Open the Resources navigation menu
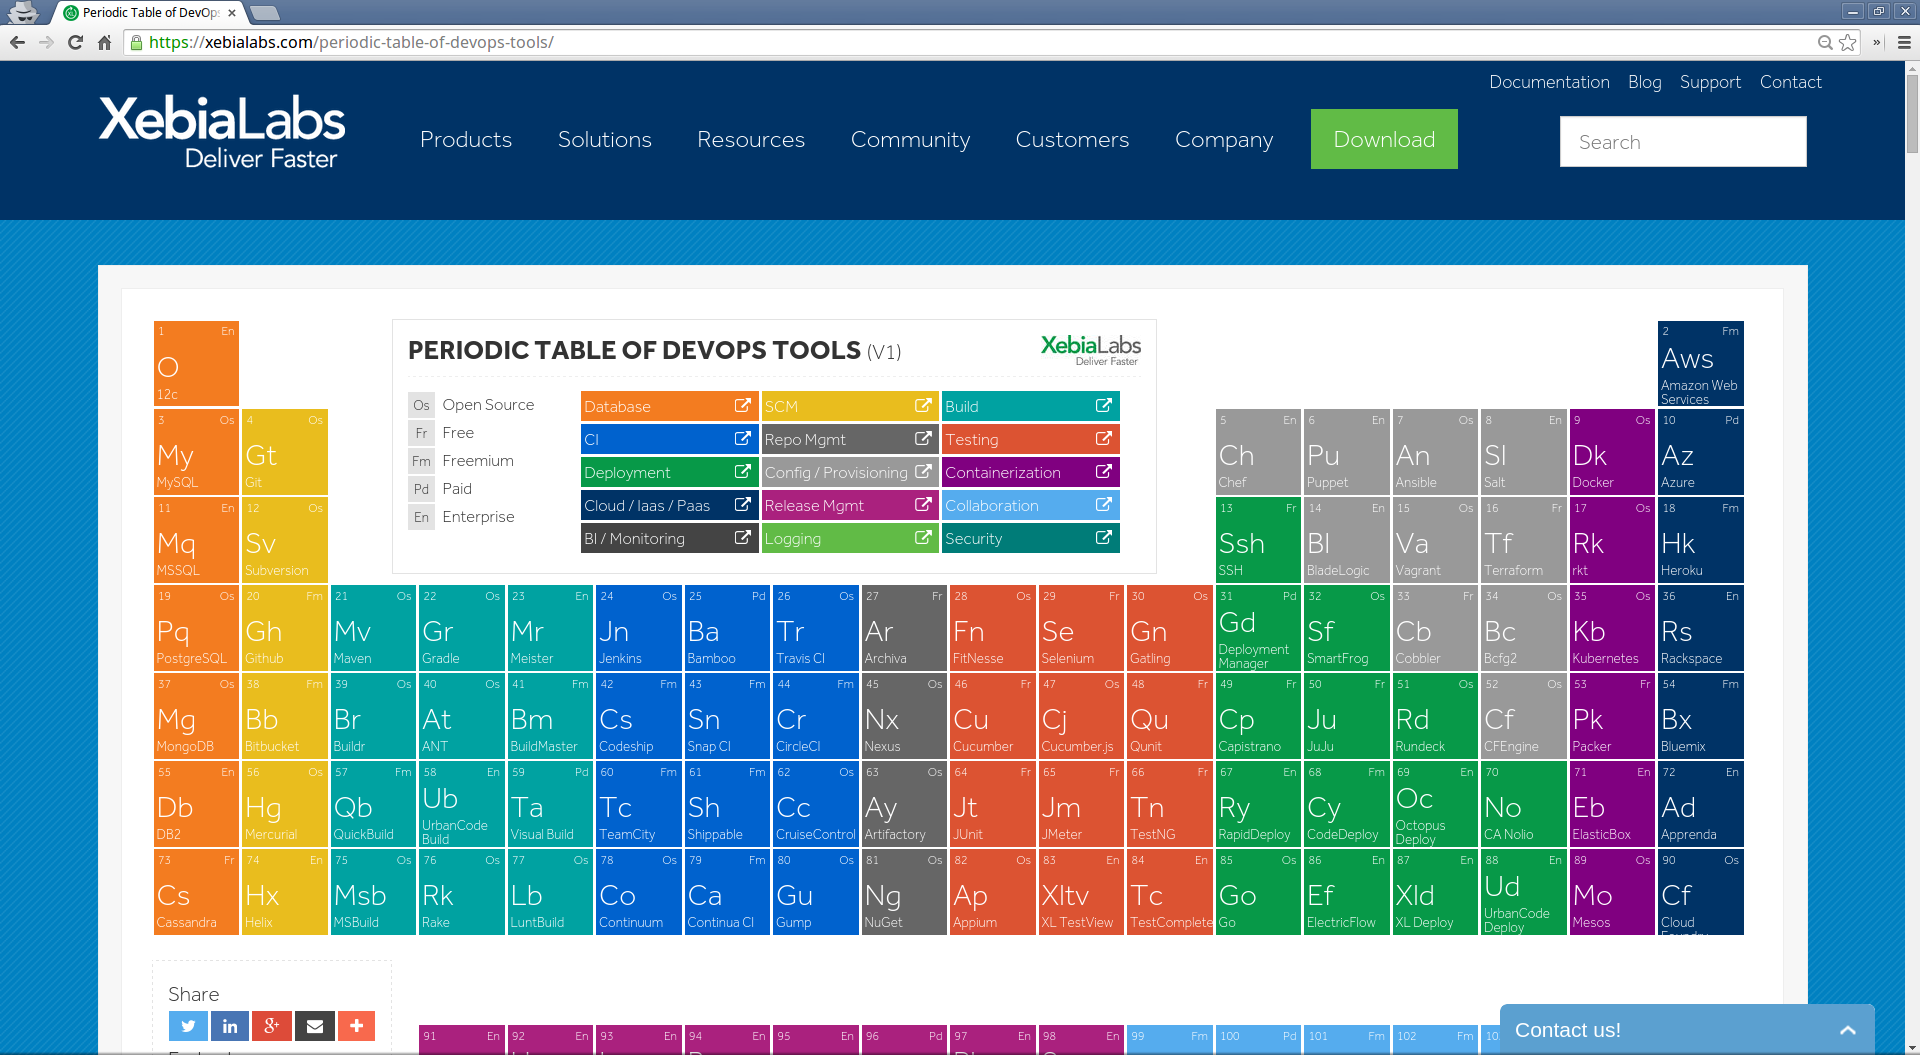 (751, 140)
